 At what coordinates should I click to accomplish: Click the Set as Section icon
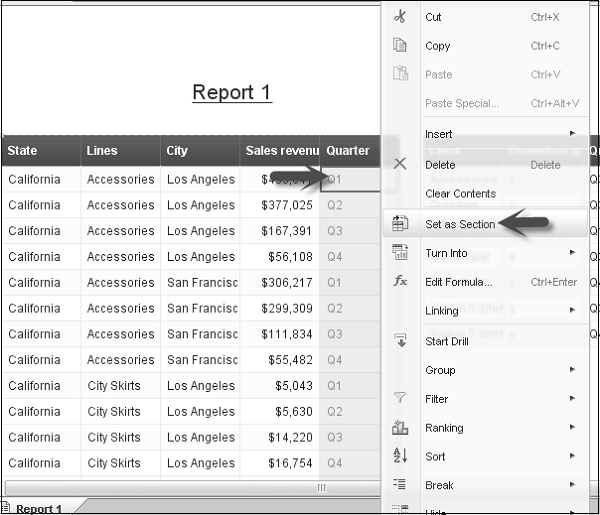[x=400, y=224]
